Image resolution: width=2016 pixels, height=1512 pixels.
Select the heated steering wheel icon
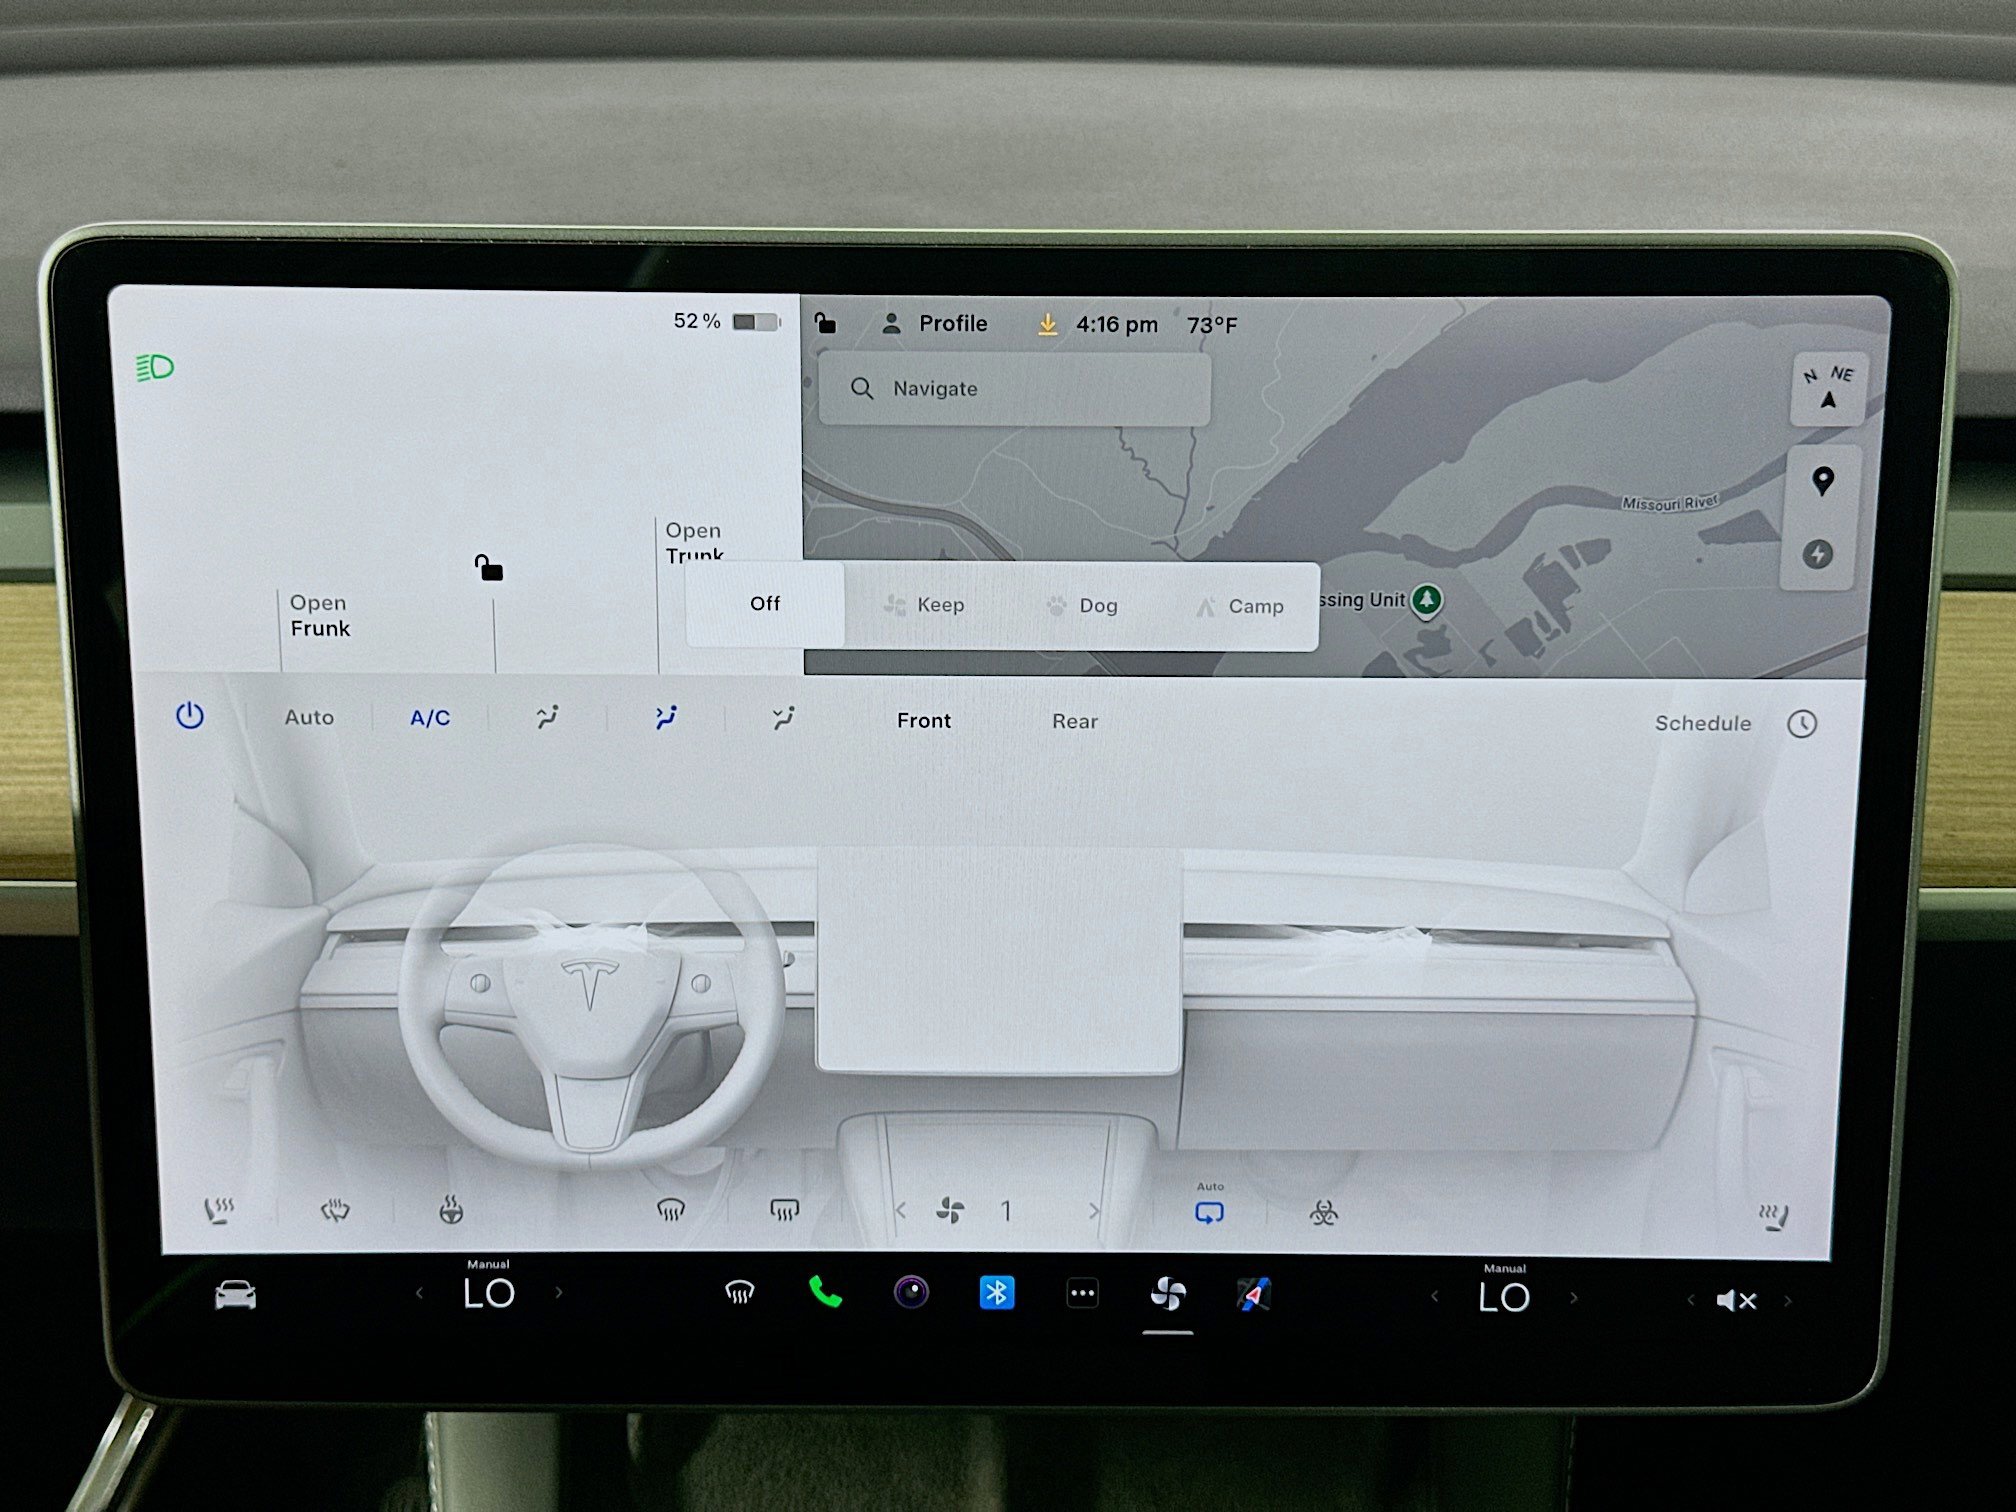pyautogui.click(x=452, y=1210)
